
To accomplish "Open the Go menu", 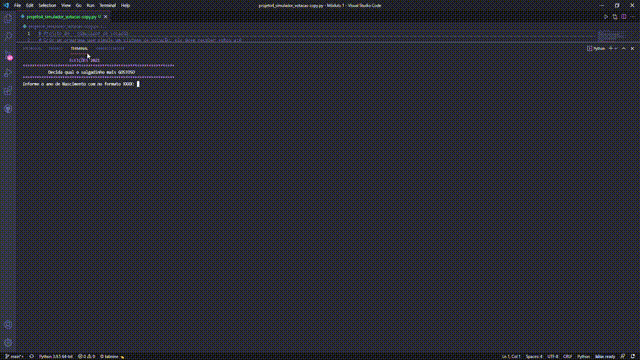I will (x=78, y=5).
